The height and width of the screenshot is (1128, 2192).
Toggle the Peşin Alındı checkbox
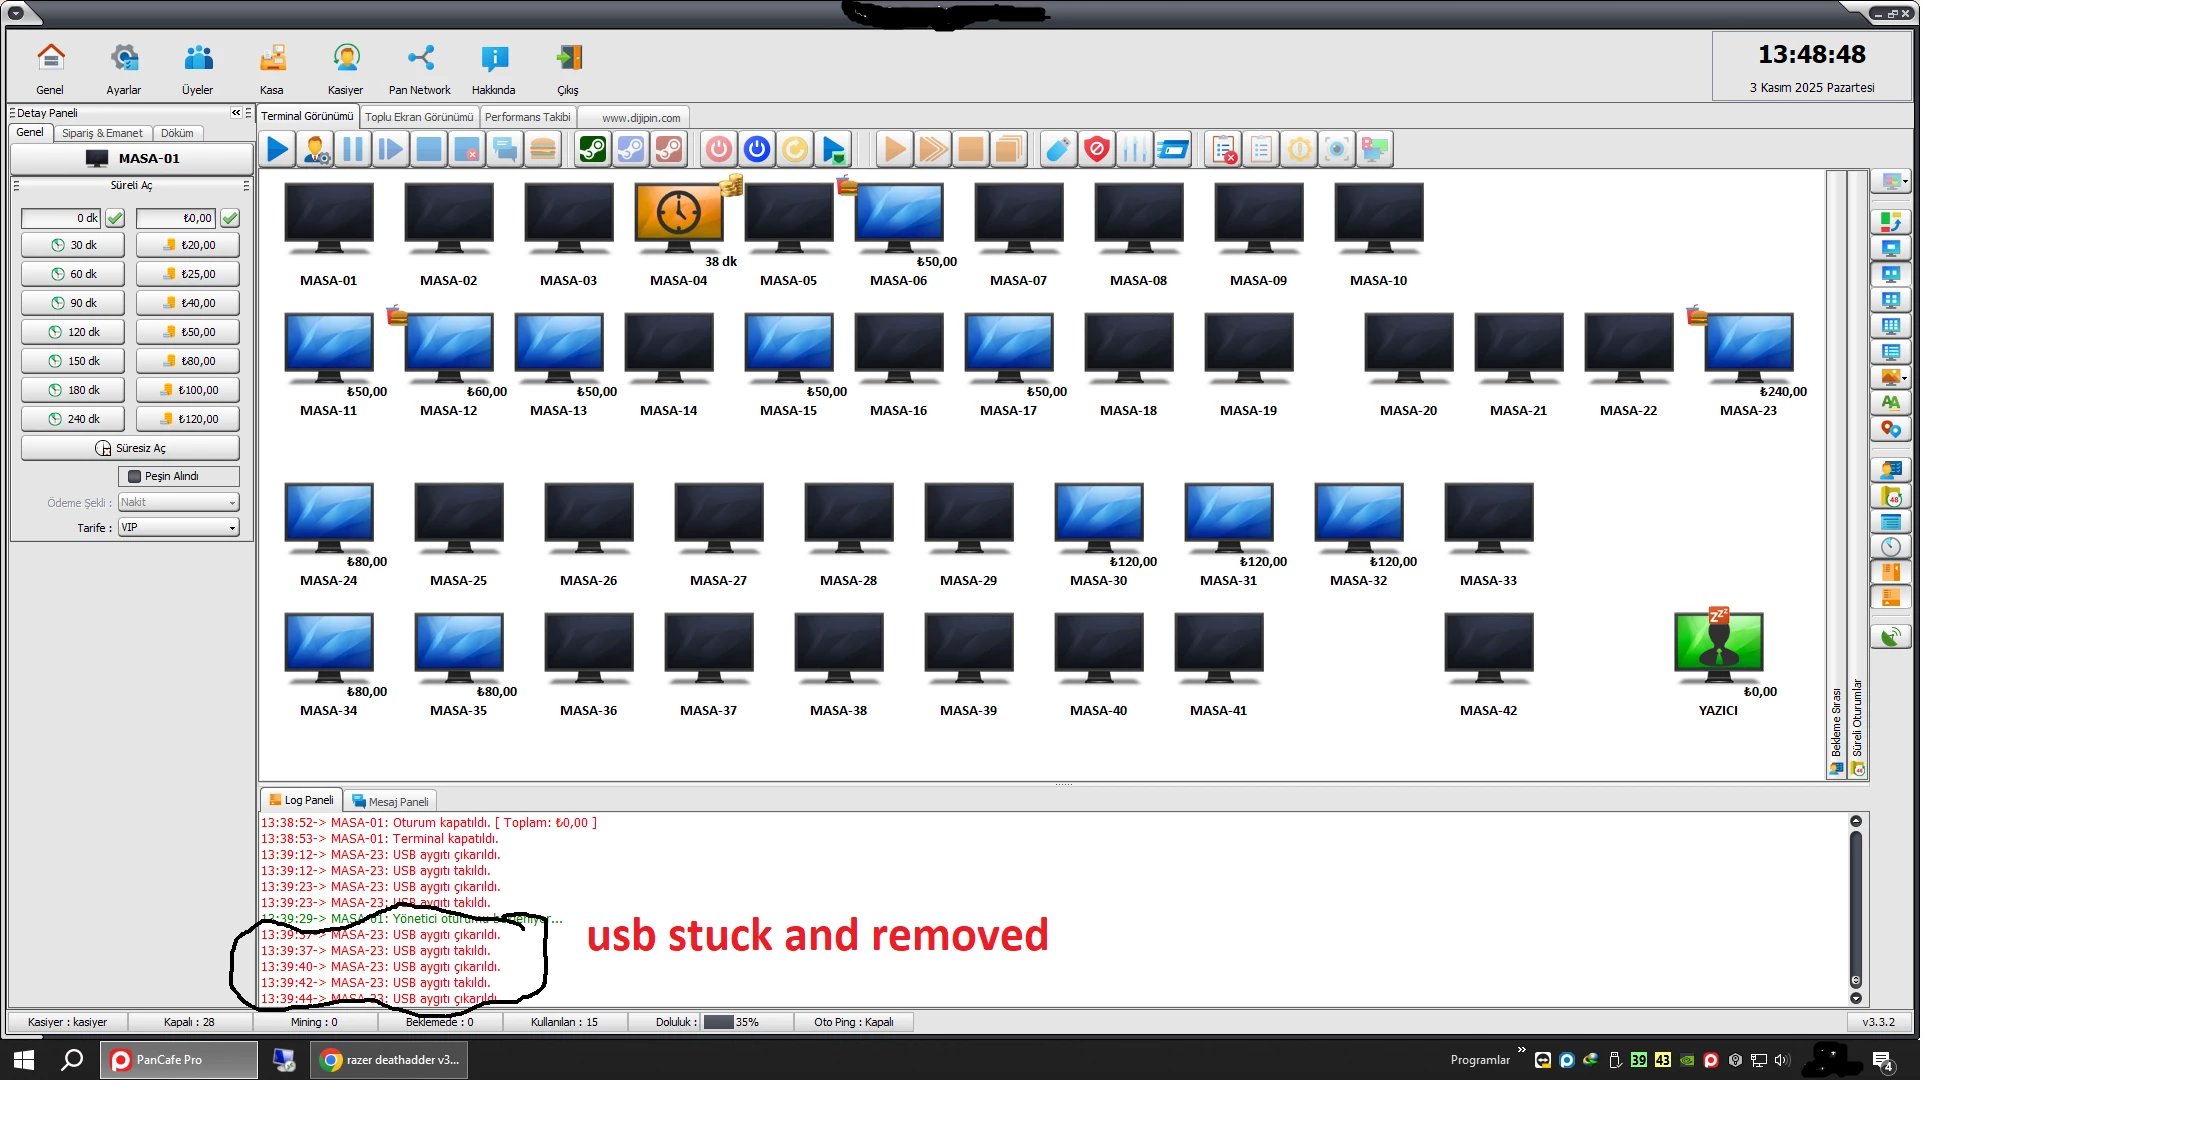point(135,477)
